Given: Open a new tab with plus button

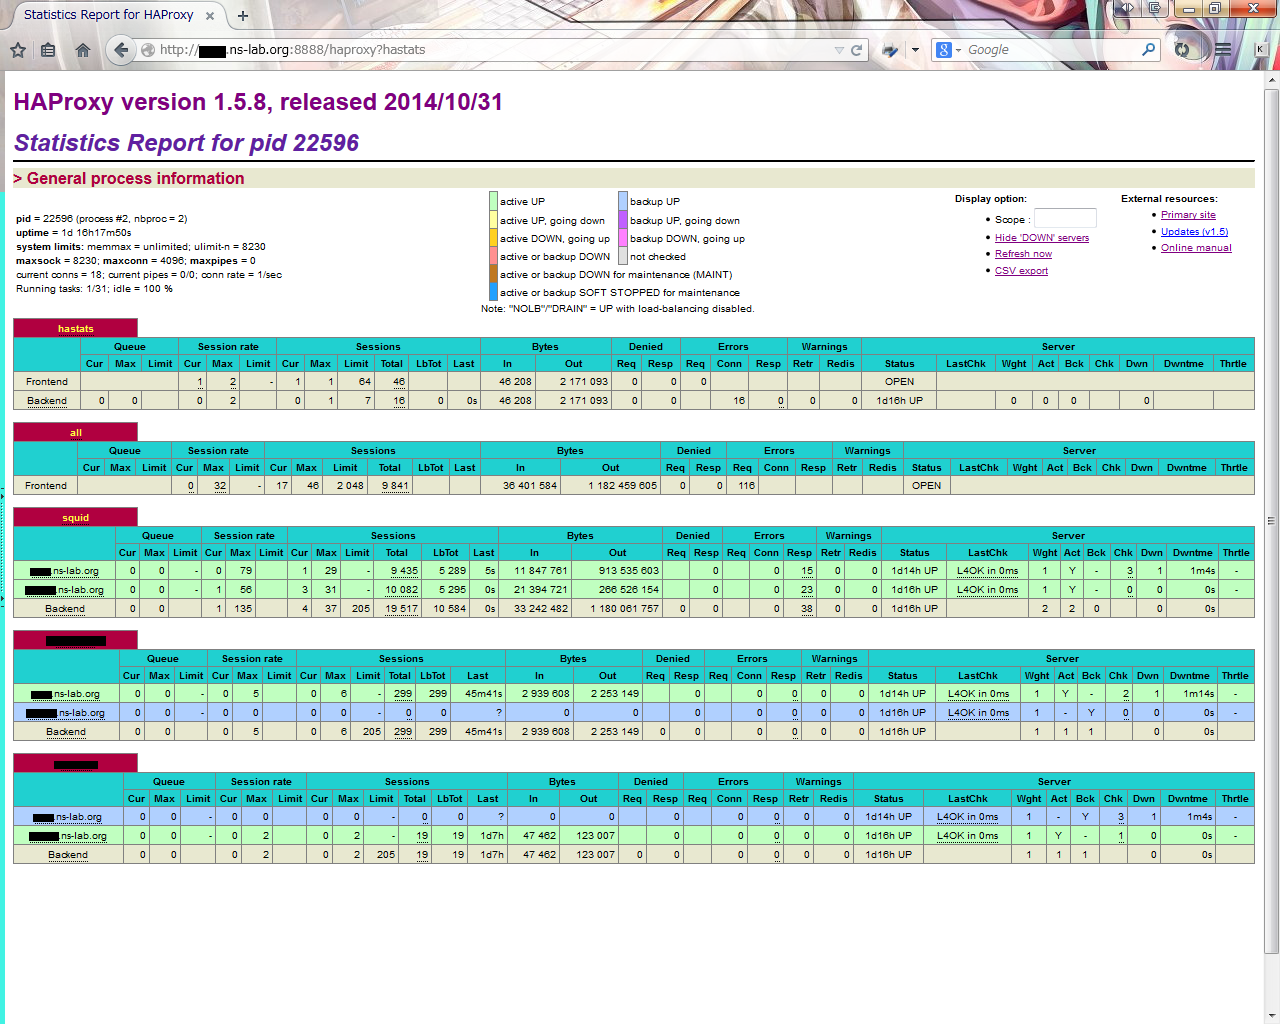Looking at the screenshot, I should [x=243, y=15].
